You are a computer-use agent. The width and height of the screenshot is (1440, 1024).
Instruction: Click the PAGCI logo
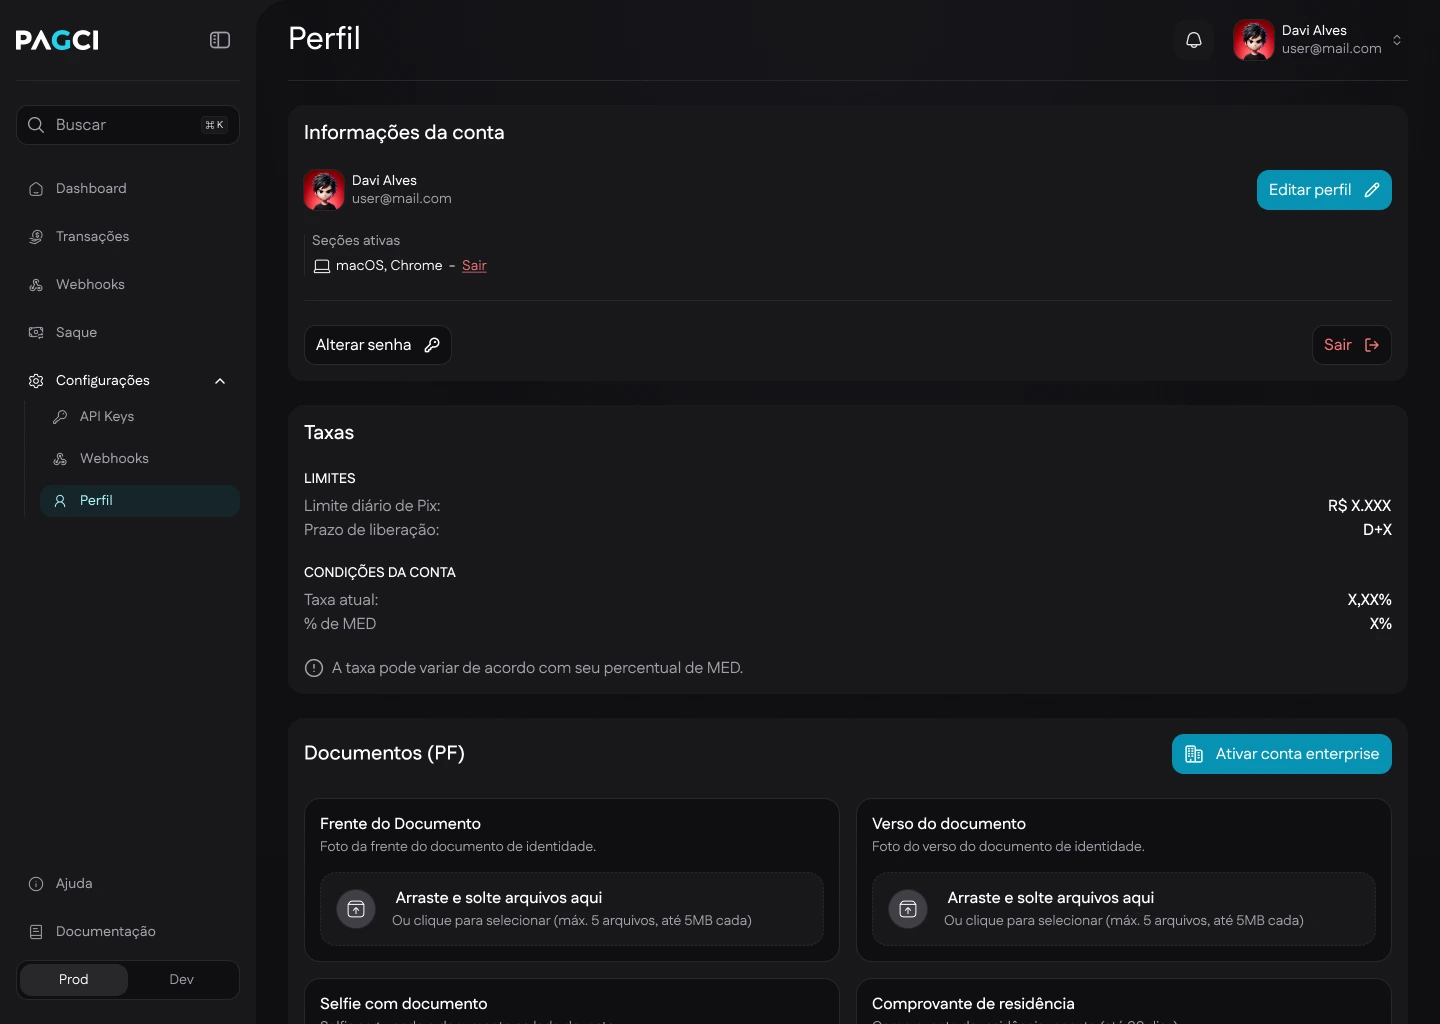(x=57, y=40)
